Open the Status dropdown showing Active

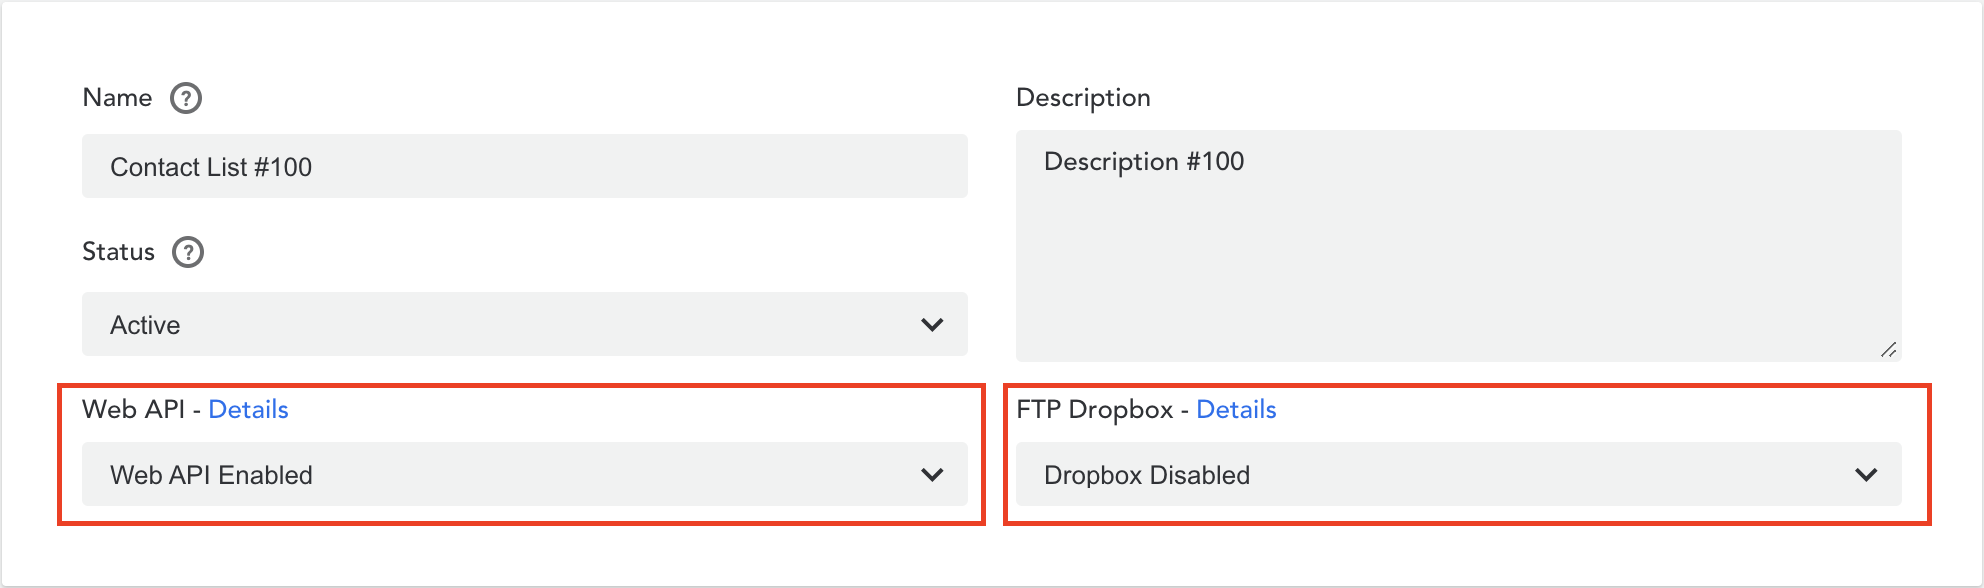point(525,324)
